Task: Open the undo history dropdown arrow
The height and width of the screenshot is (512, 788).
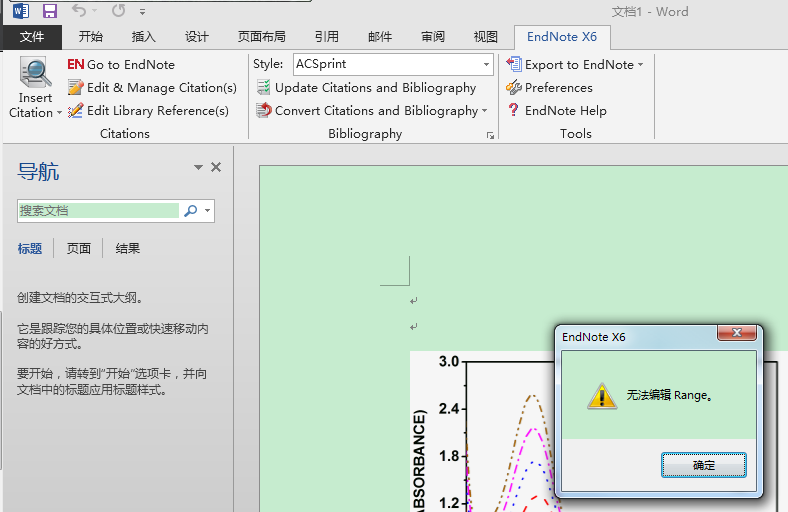Action: click(95, 11)
